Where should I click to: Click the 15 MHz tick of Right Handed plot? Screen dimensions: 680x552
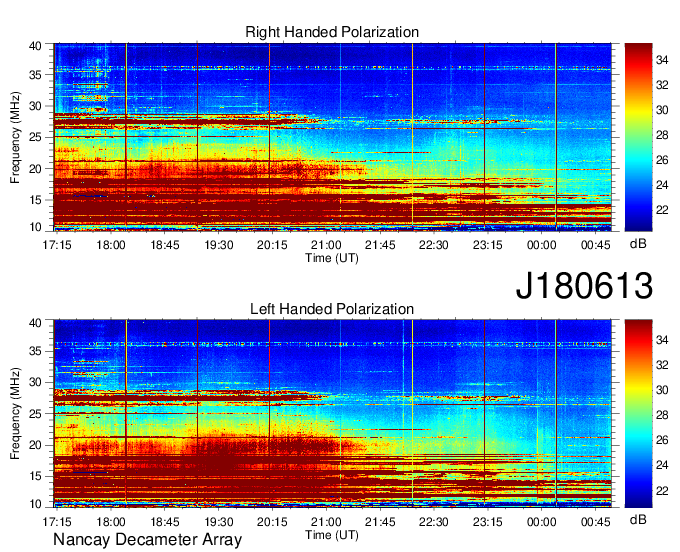[x=36, y=200]
